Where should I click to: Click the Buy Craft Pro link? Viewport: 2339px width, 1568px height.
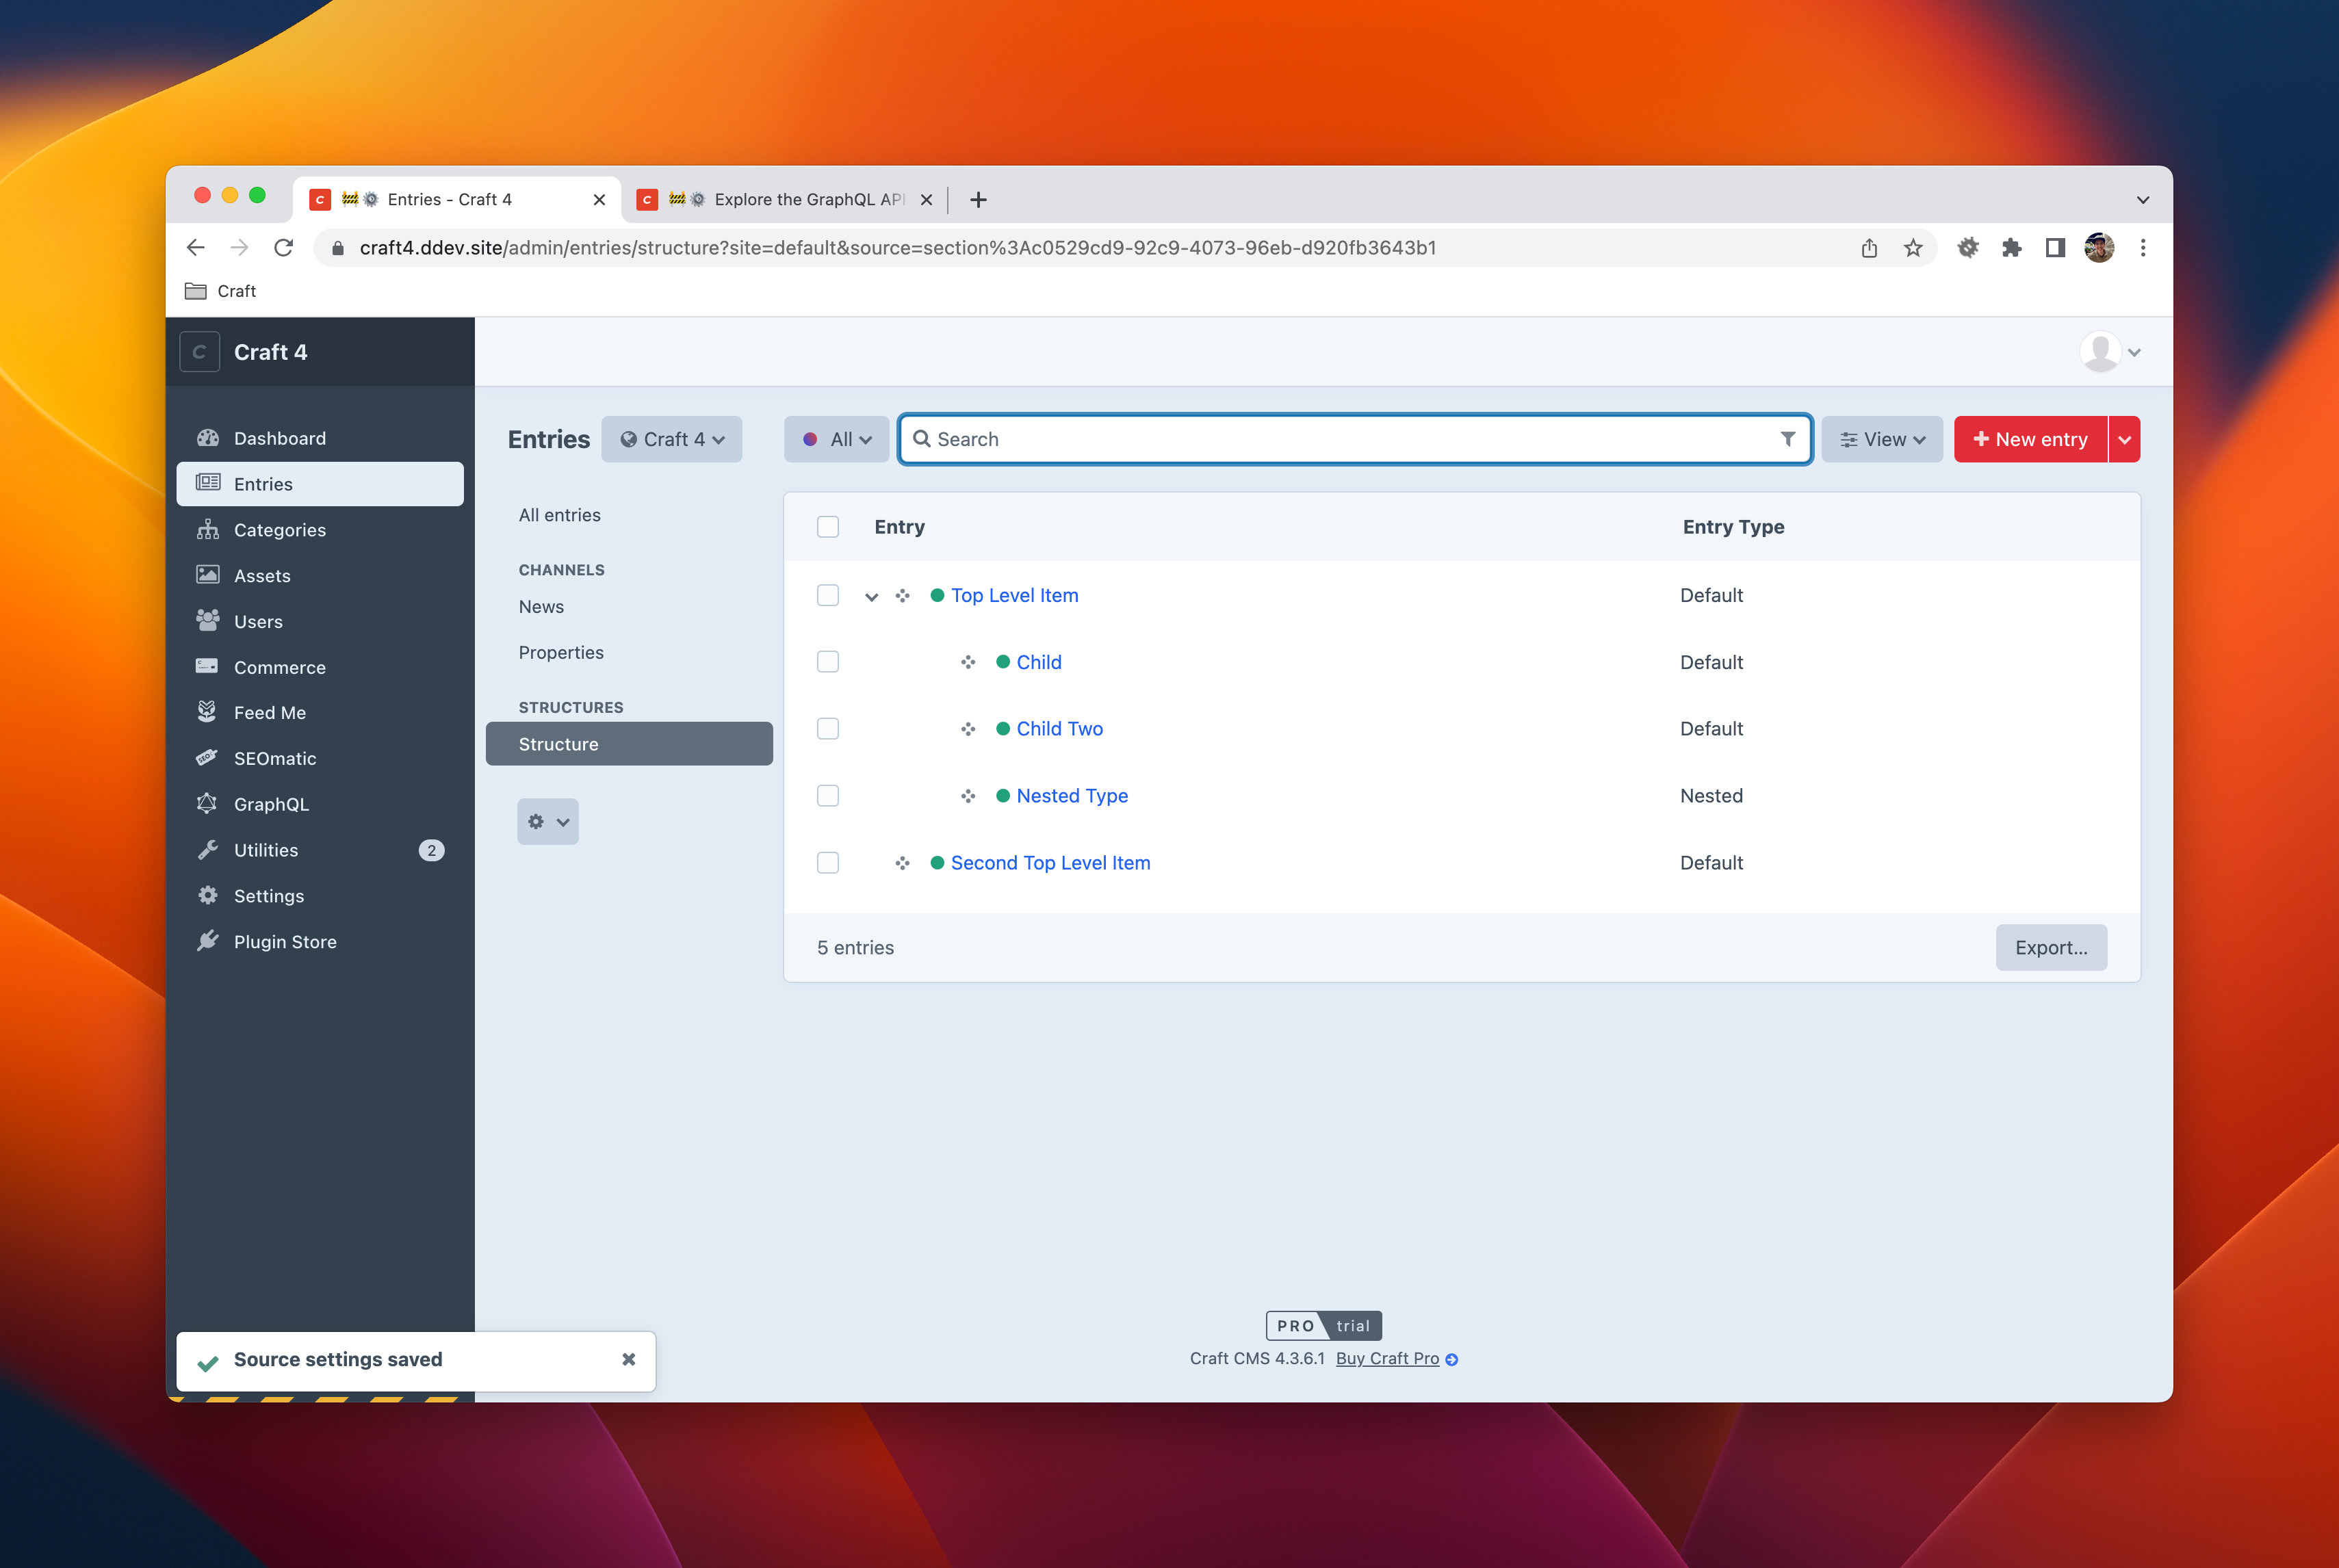[1388, 1359]
